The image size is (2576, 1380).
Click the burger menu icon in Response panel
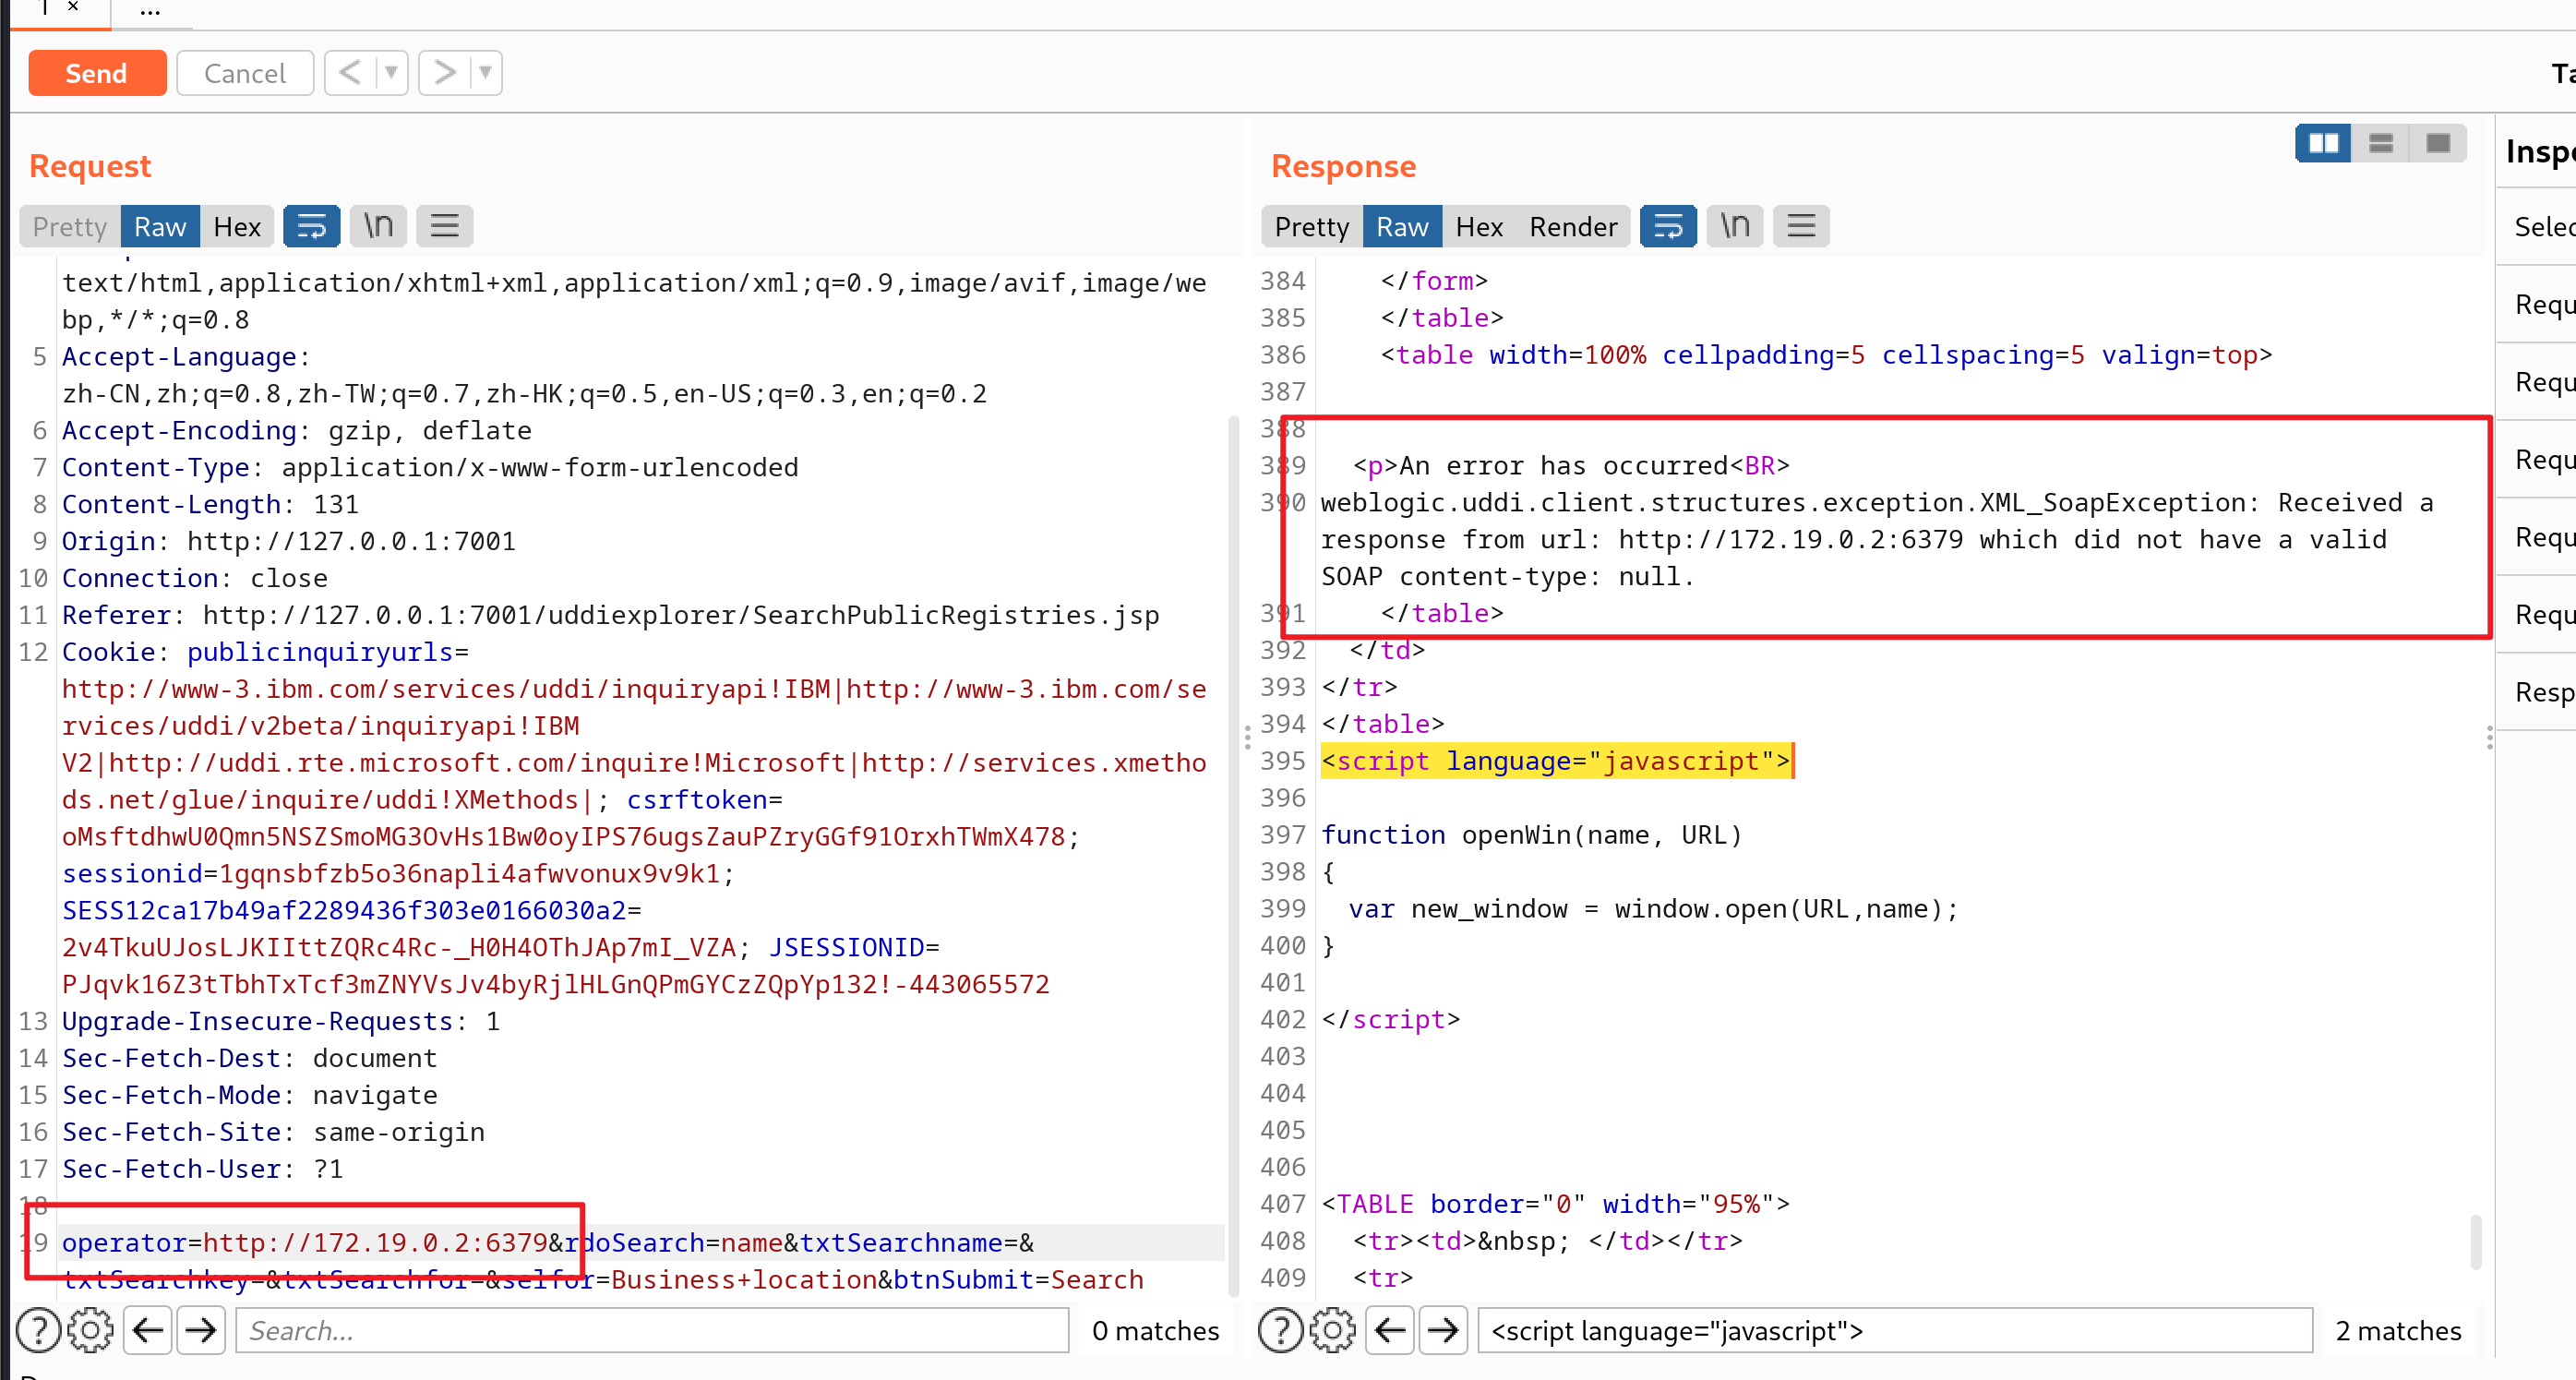[1801, 225]
